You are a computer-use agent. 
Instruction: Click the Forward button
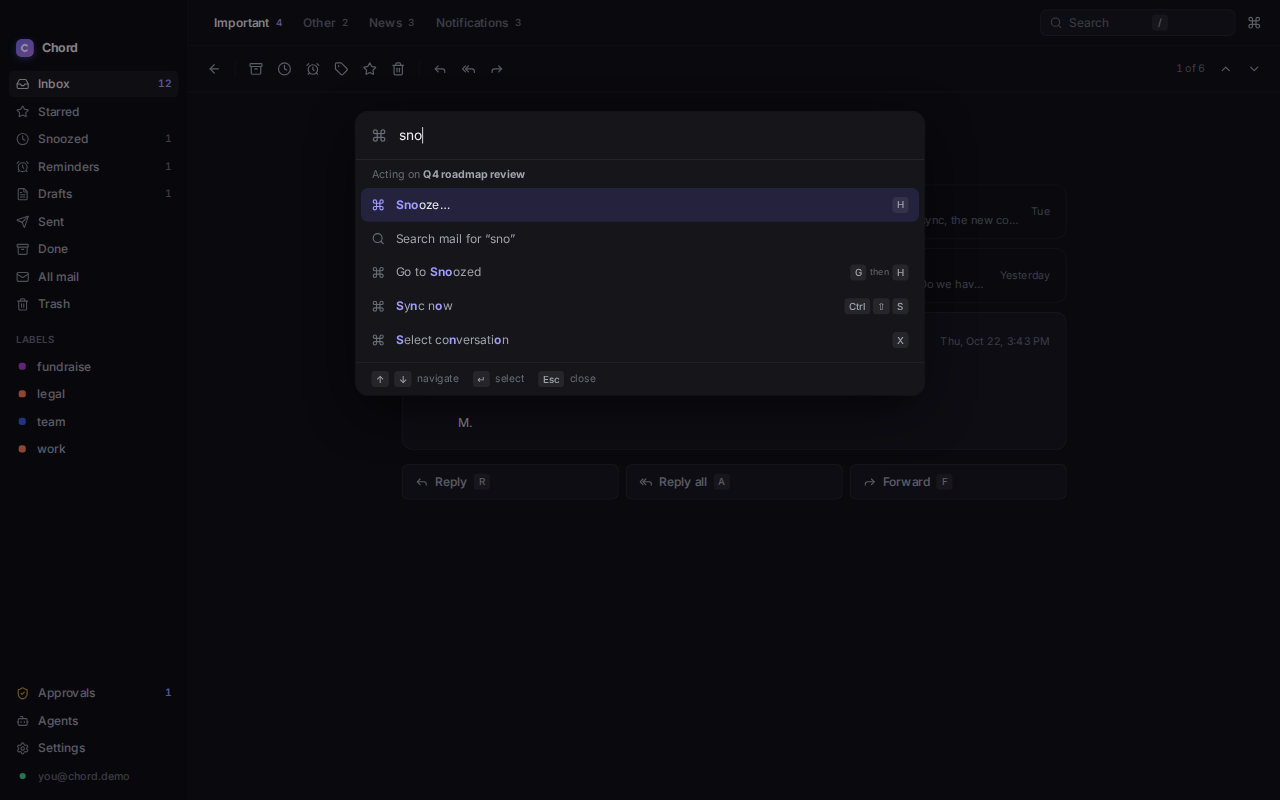click(x=958, y=482)
